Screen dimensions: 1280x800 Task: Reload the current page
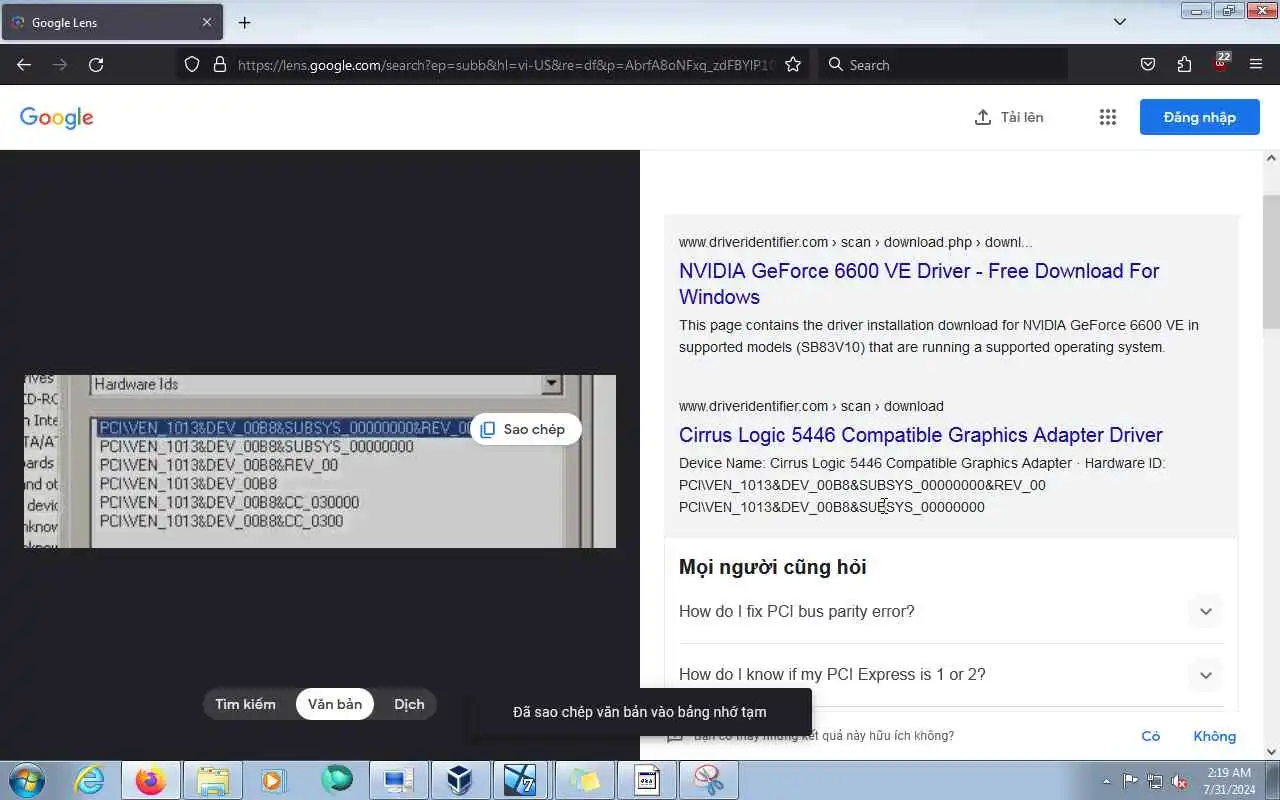96,64
